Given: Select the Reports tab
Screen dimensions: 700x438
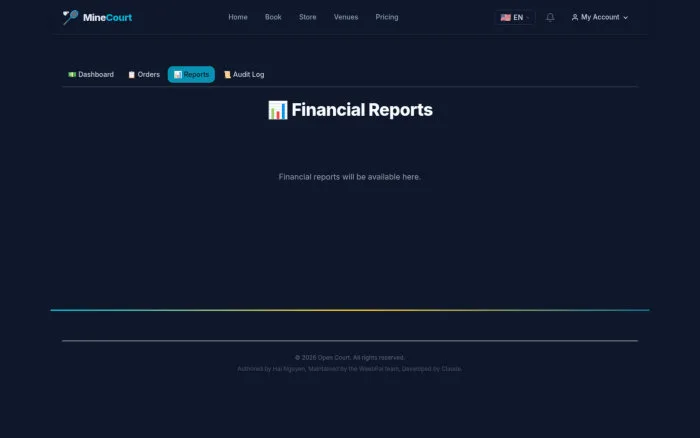Looking at the screenshot, I should pyautogui.click(x=191, y=75).
